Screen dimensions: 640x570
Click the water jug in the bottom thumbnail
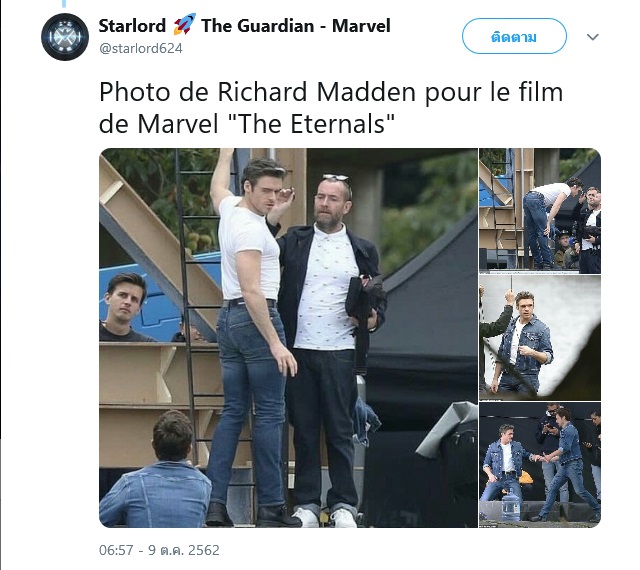tap(510, 504)
